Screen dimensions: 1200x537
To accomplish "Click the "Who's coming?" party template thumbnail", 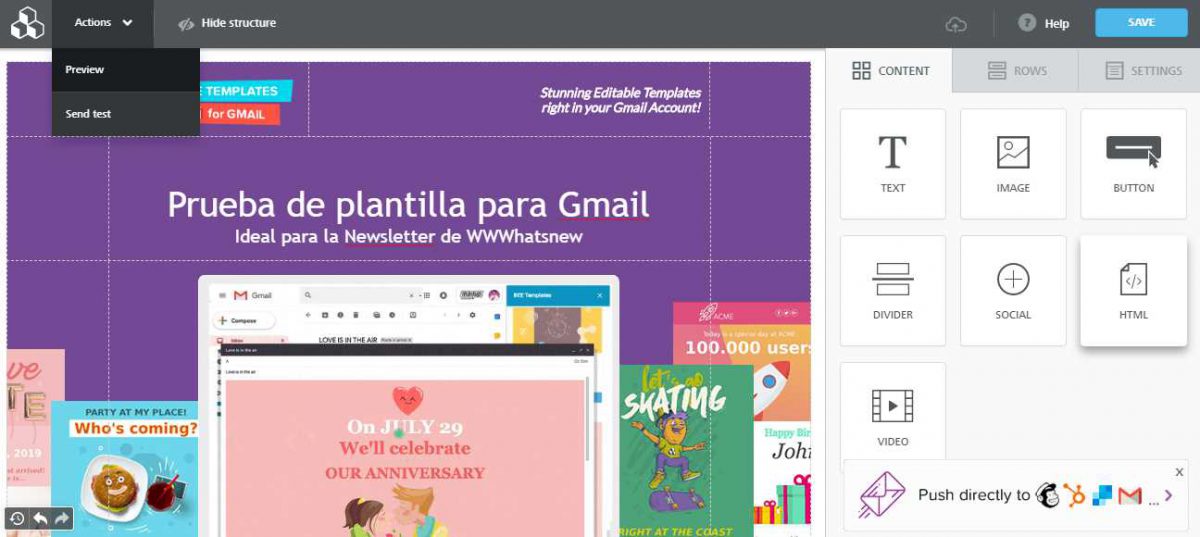I will click(x=125, y=468).
